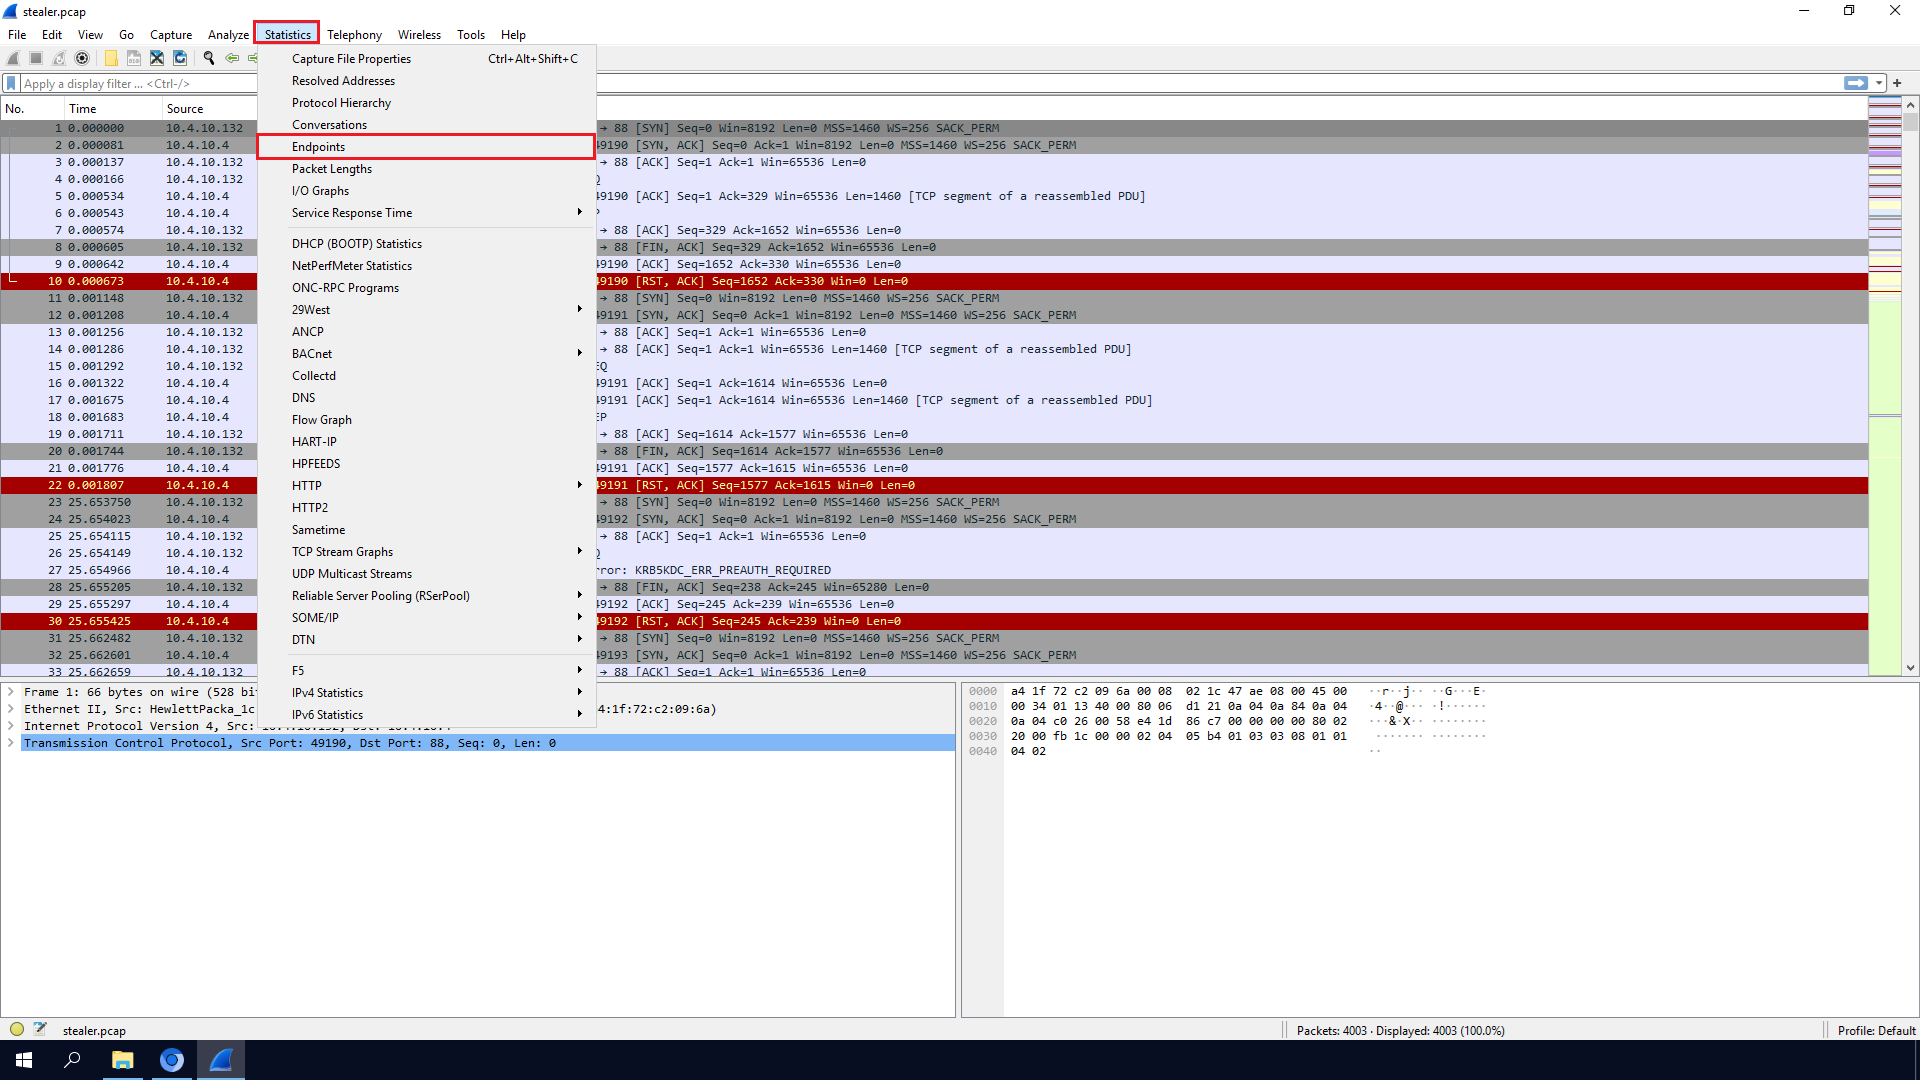Open the Tools menu
1920x1080 pixels.
471,34
